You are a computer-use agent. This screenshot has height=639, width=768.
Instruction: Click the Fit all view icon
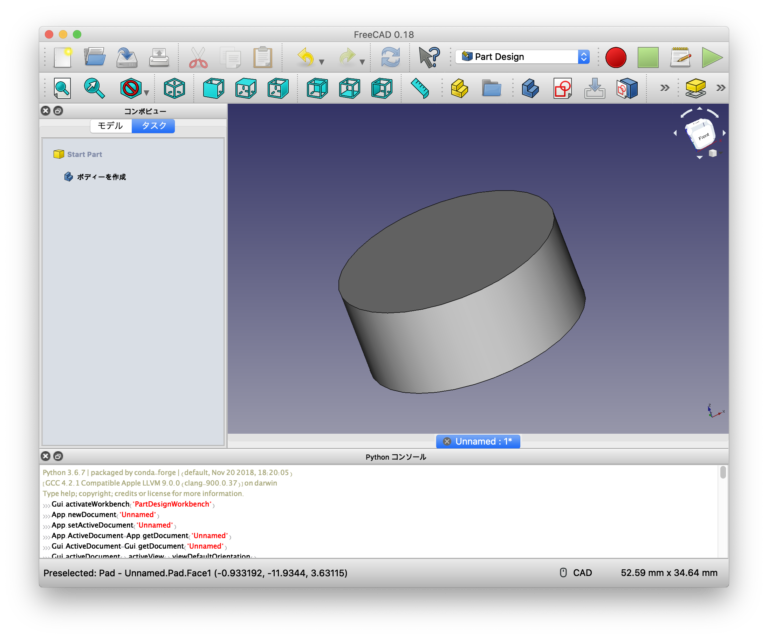[62, 89]
